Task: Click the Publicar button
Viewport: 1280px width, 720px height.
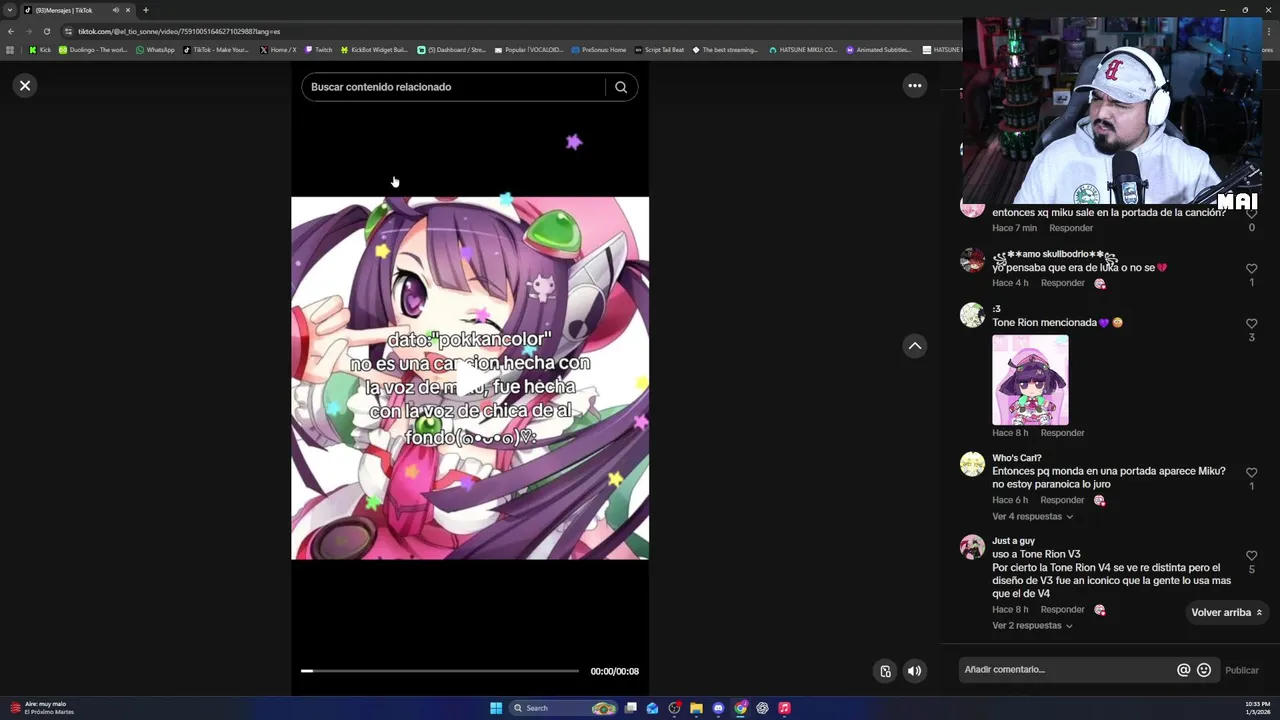Action: tap(1242, 670)
